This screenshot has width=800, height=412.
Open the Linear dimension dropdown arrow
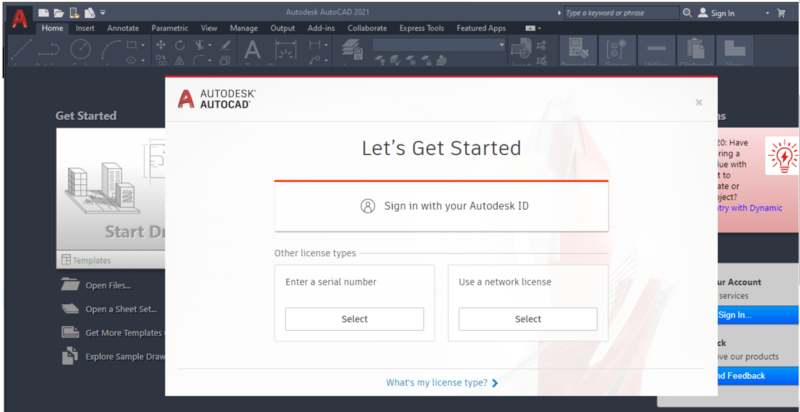click(x=326, y=45)
